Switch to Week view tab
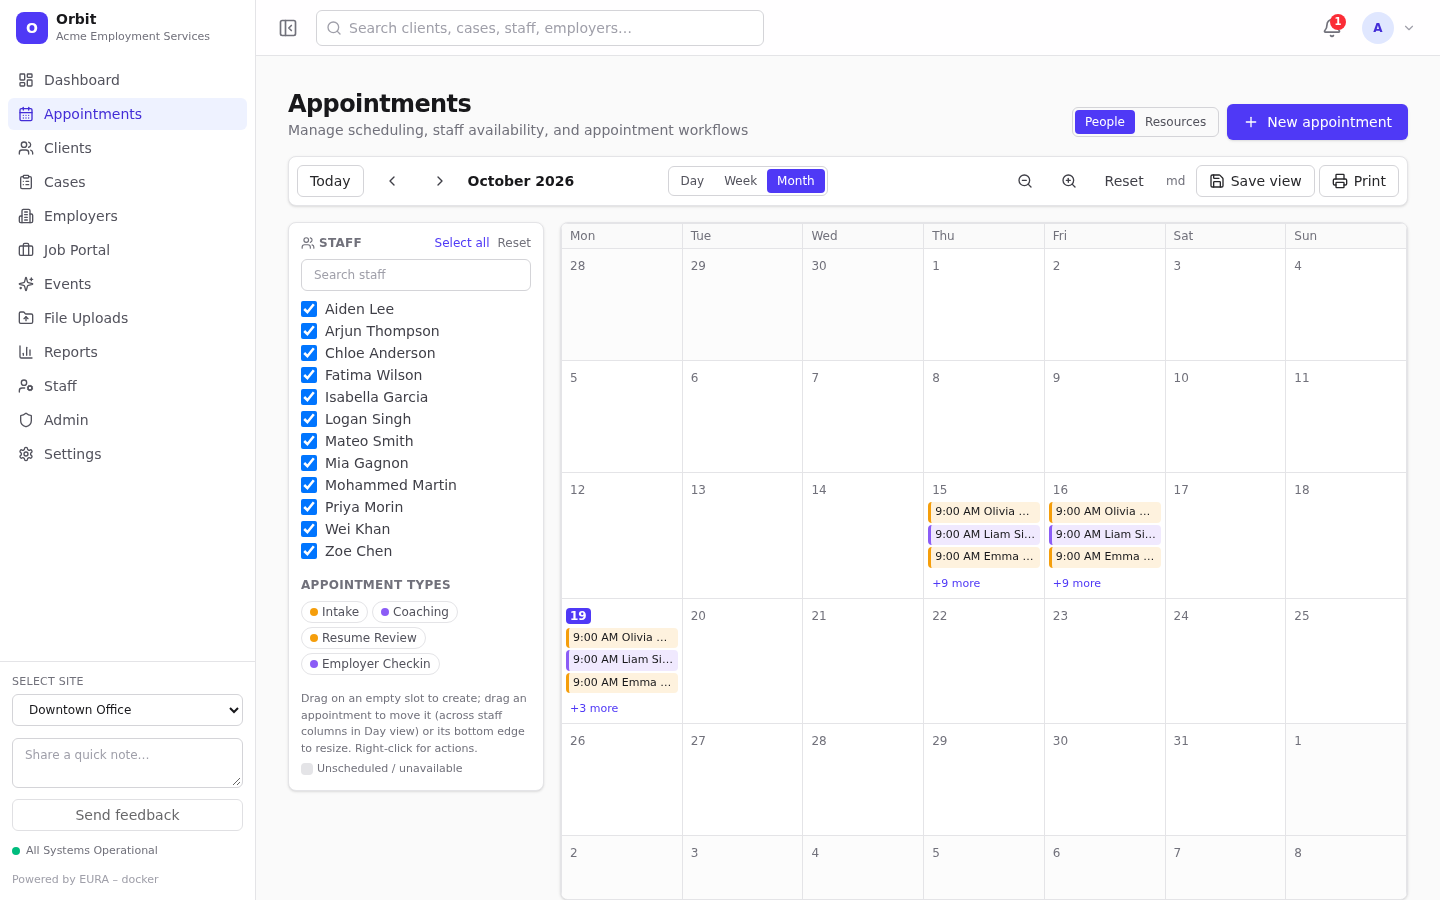 tap(740, 181)
